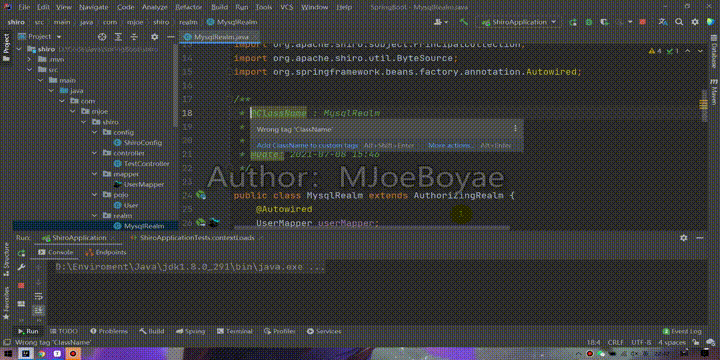
Task: Toggle scroll to end icon in console
Action: pyautogui.click(x=39, y=310)
